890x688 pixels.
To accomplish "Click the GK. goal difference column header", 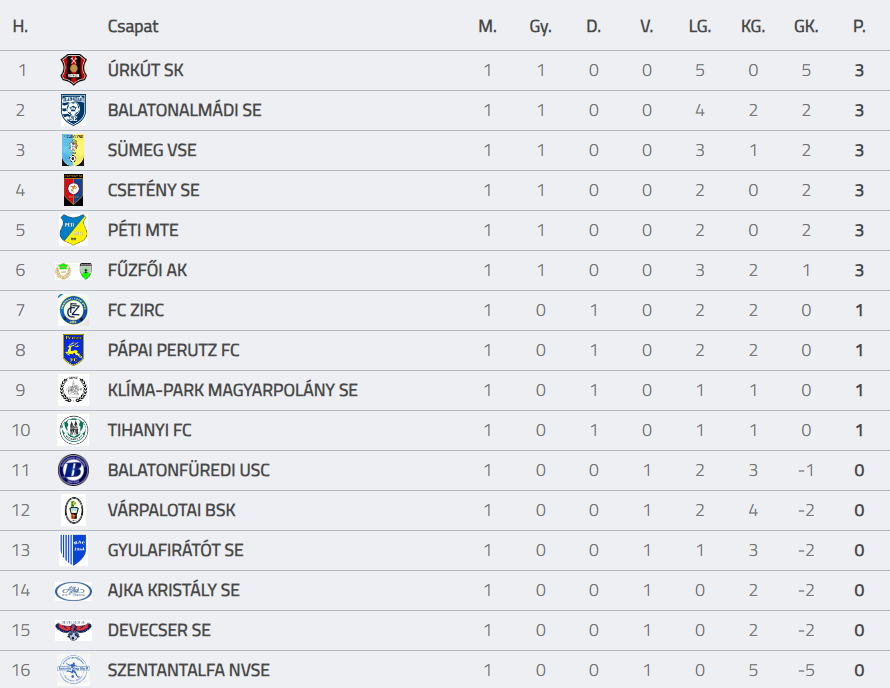I will pyautogui.click(x=806, y=27).
